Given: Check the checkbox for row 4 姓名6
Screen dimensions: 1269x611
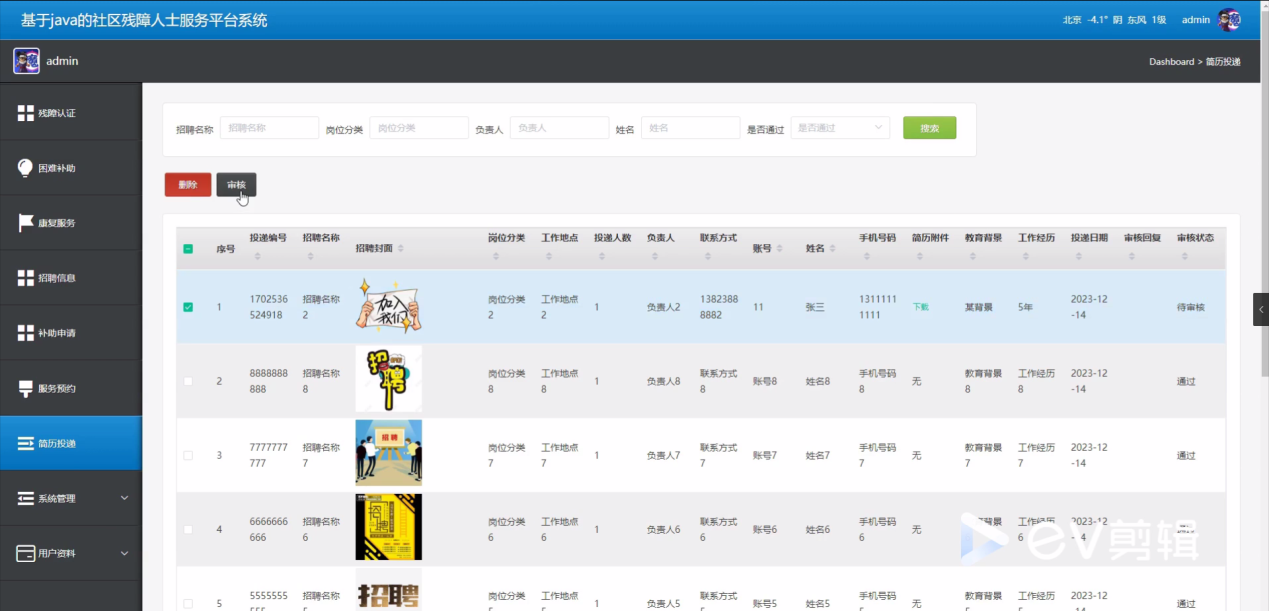Looking at the screenshot, I should click(188, 529).
